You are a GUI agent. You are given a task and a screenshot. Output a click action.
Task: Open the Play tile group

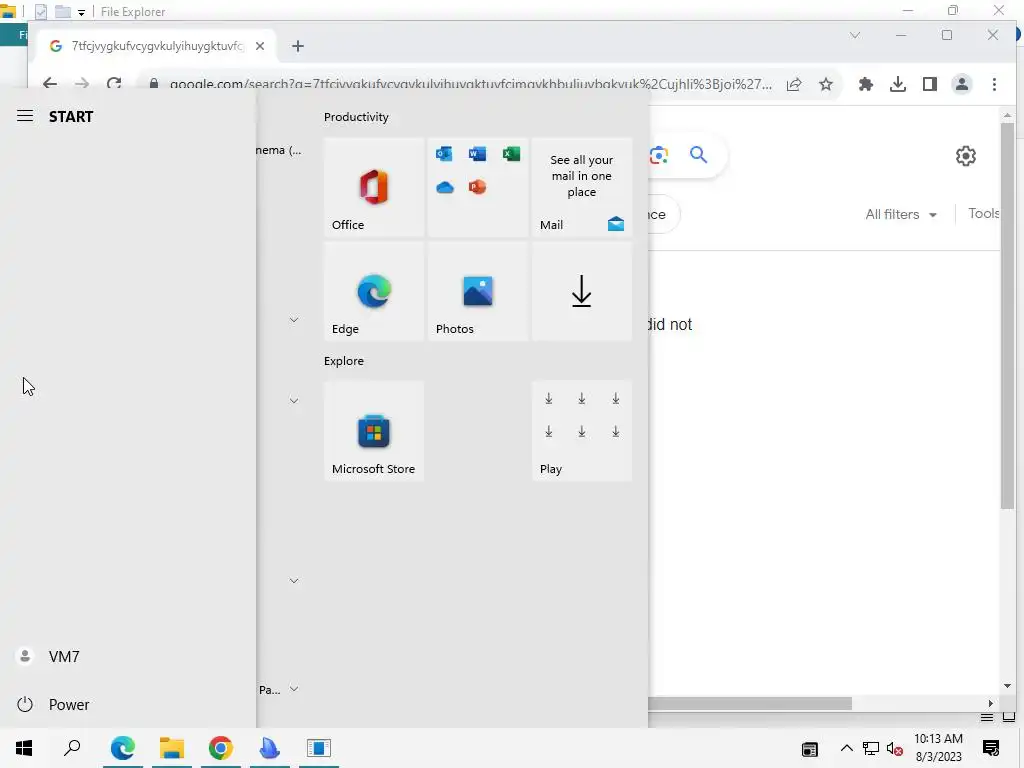tap(581, 431)
